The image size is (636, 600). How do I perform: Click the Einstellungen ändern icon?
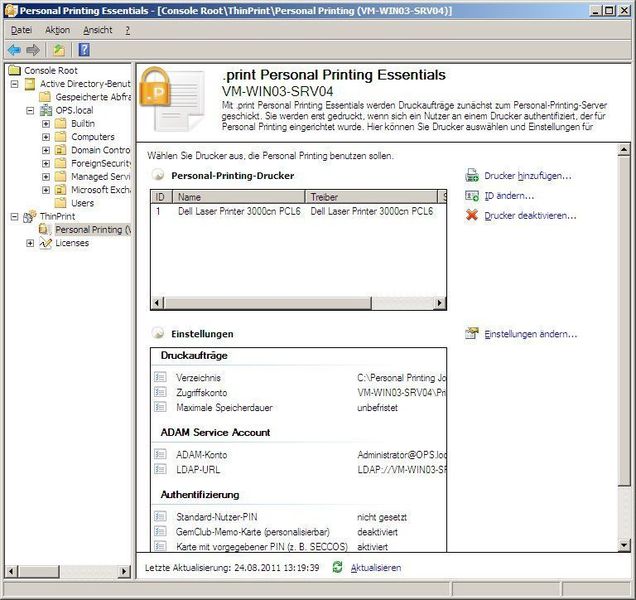point(472,333)
